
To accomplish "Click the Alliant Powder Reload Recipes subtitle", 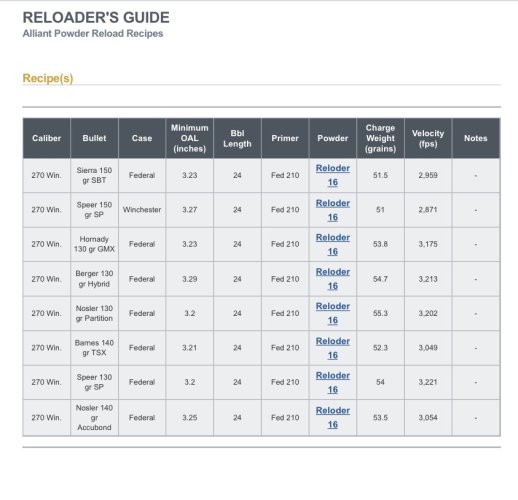I will click(x=93, y=34).
